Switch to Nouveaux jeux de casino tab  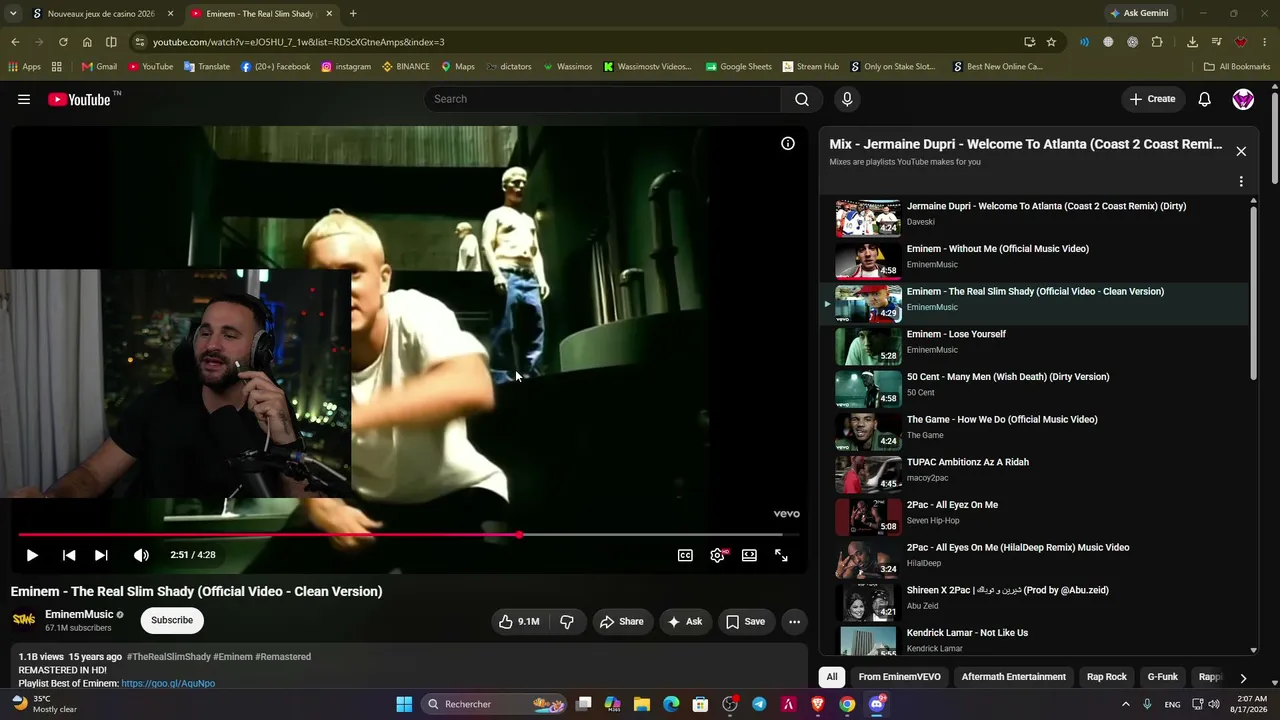(x=102, y=14)
